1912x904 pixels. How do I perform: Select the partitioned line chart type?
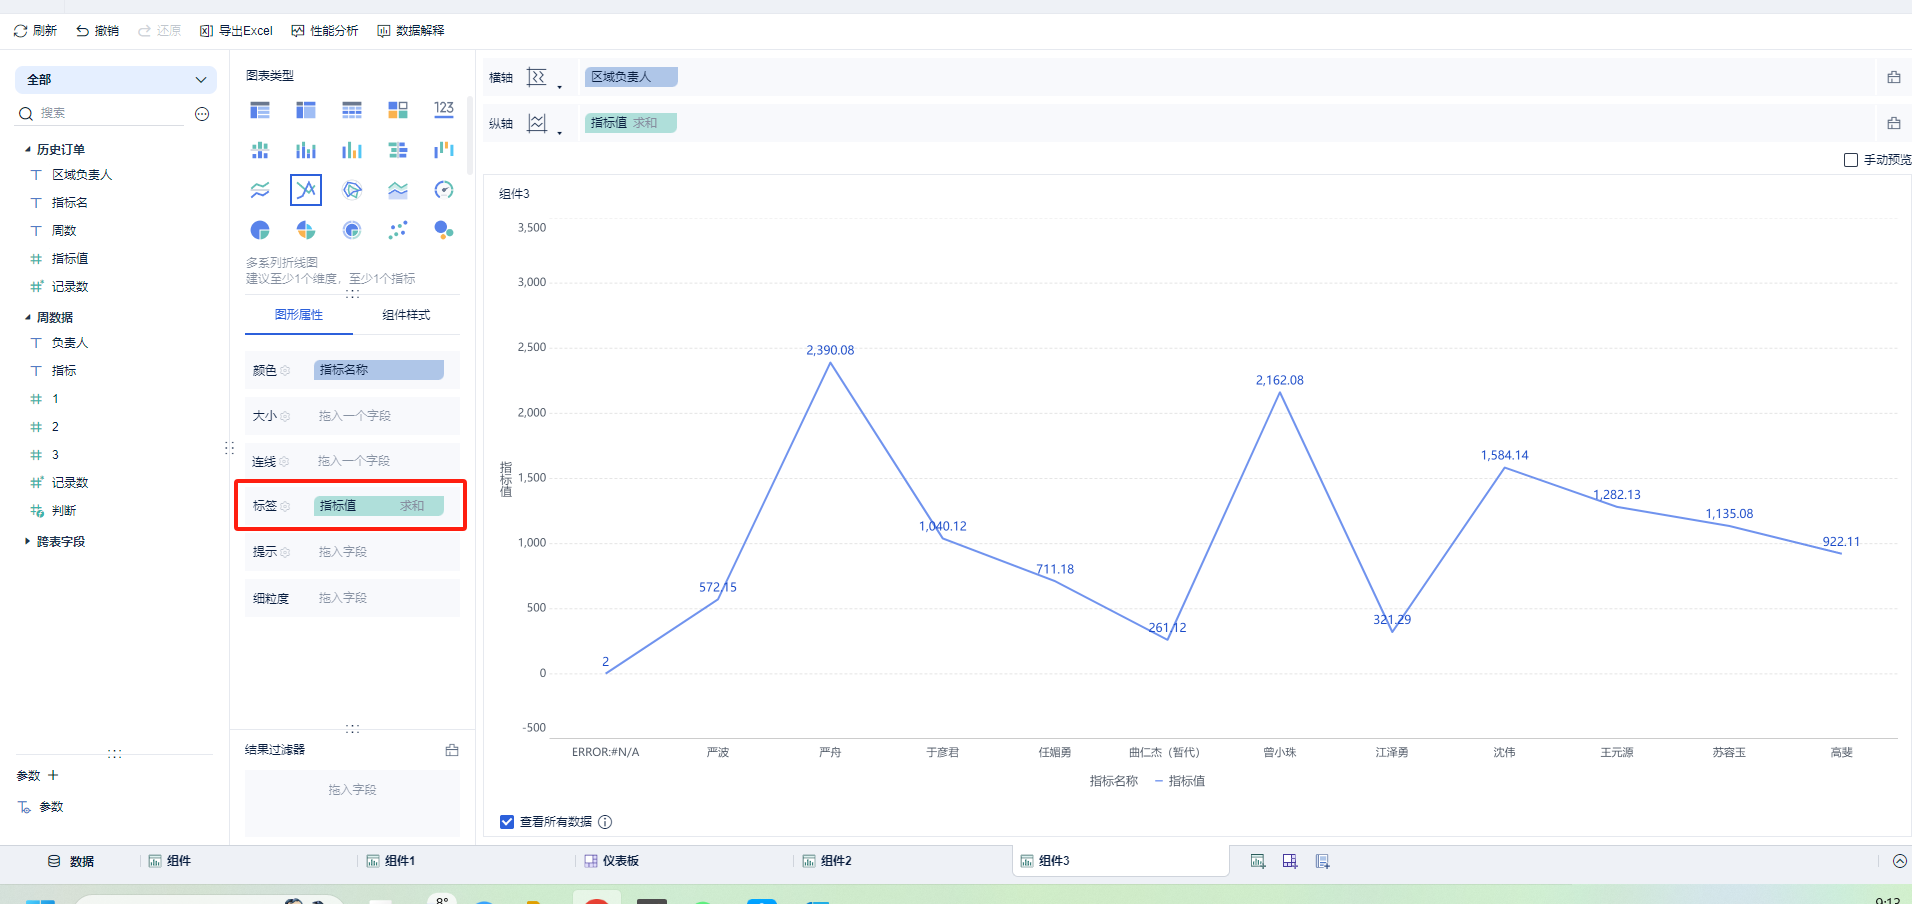click(x=260, y=190)
